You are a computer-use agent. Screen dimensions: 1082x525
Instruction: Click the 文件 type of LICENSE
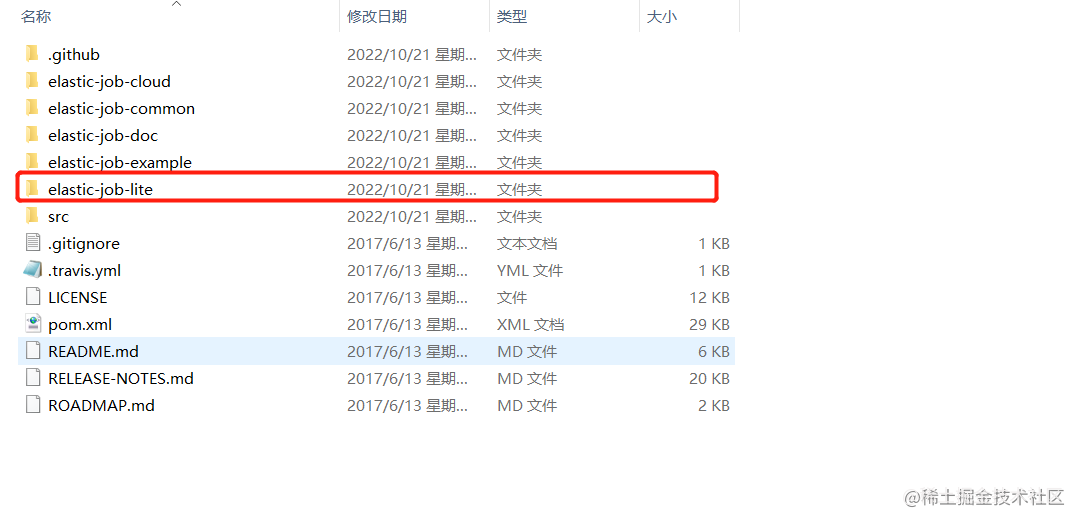pos(512,297)
